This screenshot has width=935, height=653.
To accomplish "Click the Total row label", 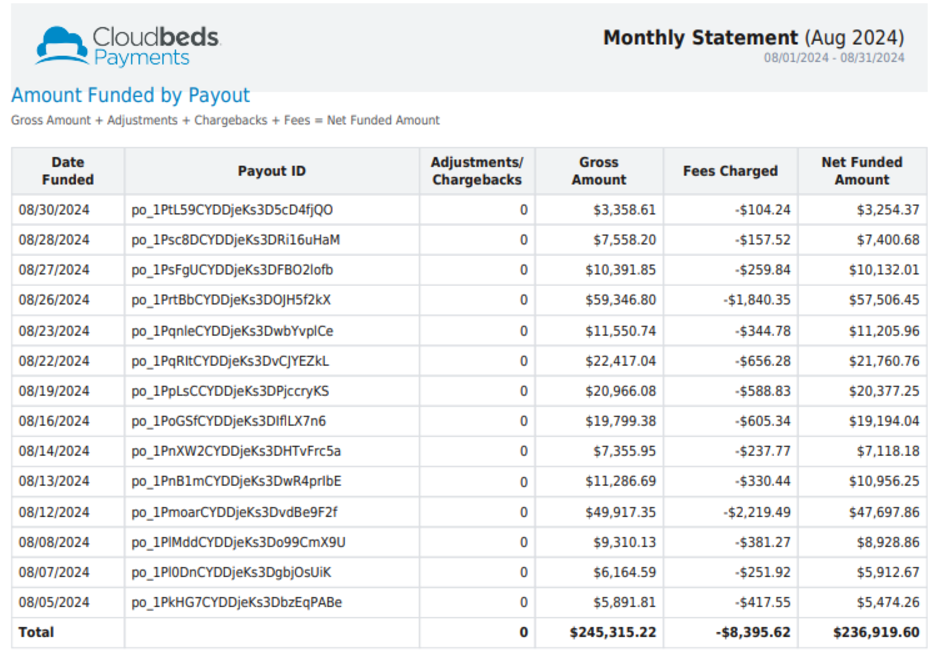I will 36,633.
